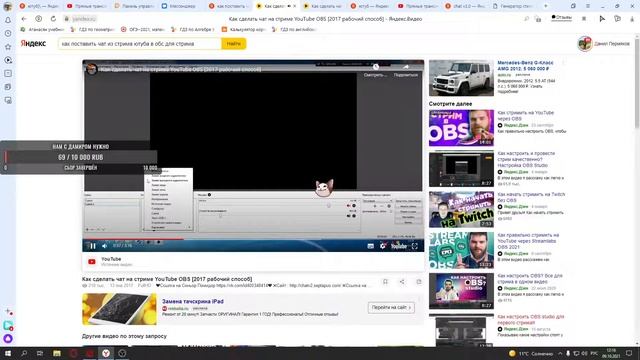Click the lock icon in the address bar
This screenshot has height=360, width=640.
tap(67, 19)
